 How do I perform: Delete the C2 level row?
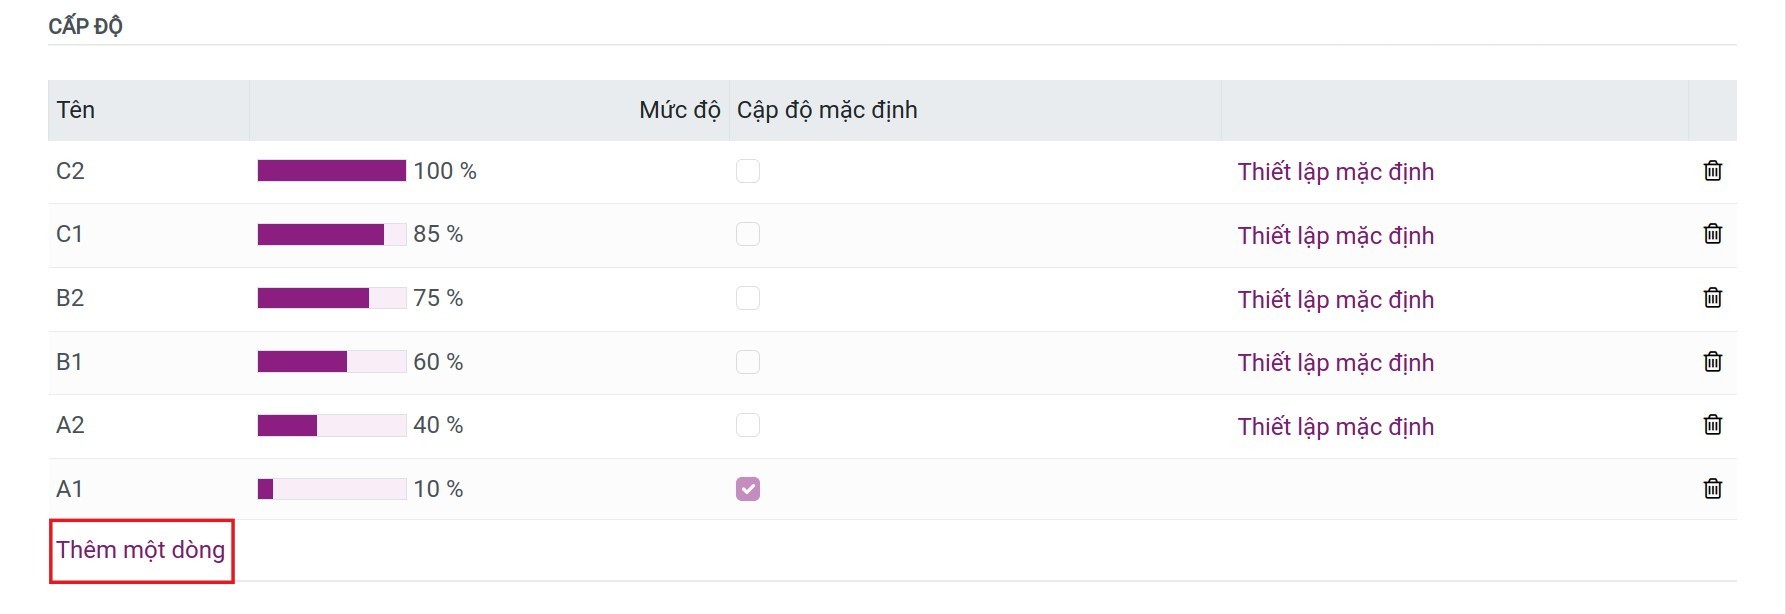[x=1712, y=171]
